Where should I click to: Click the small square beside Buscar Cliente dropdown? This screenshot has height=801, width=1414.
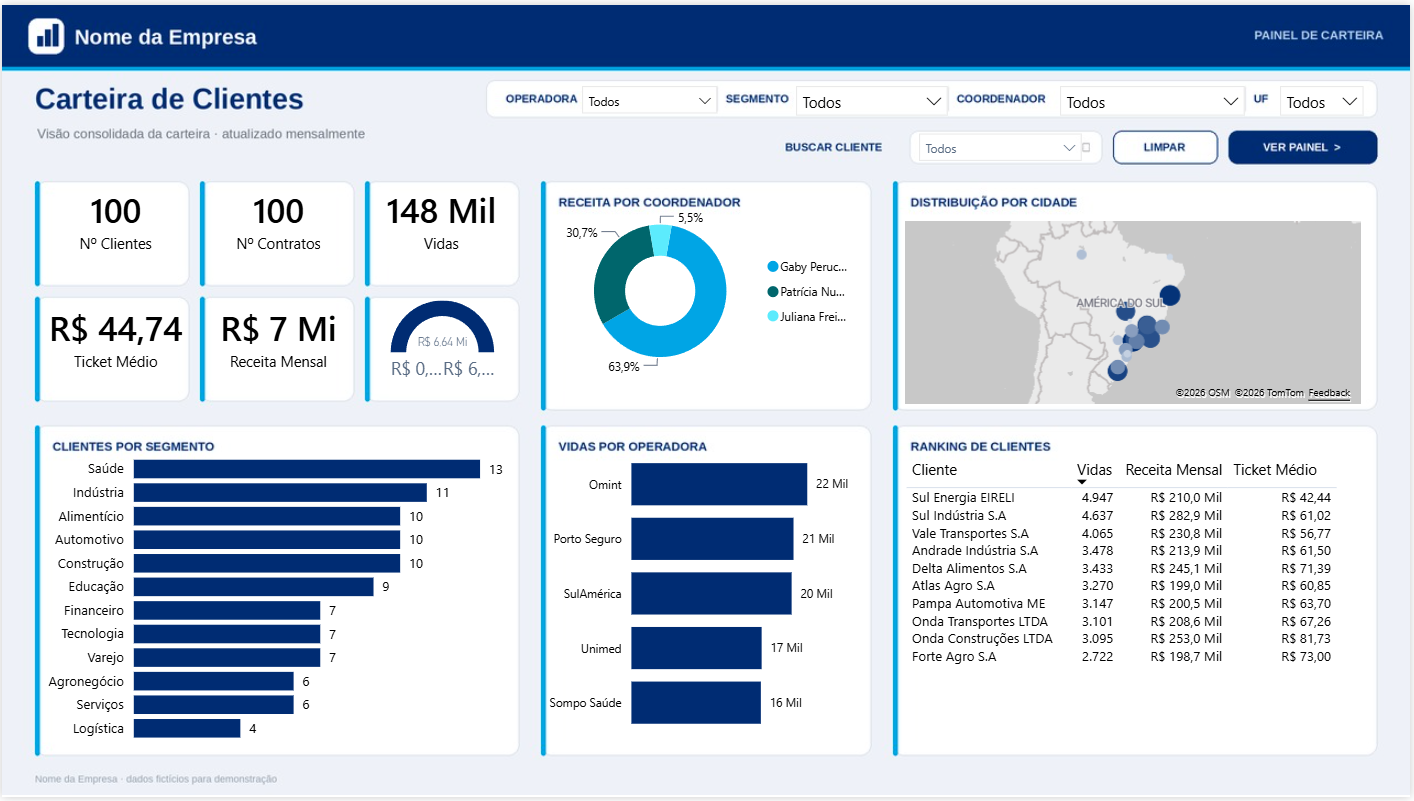1086,148
